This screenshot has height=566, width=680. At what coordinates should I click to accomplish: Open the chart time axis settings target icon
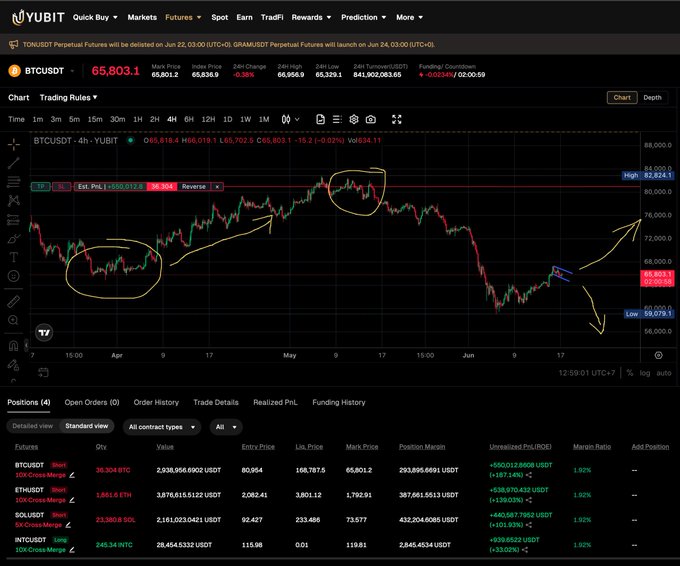[x=658, y=355]
